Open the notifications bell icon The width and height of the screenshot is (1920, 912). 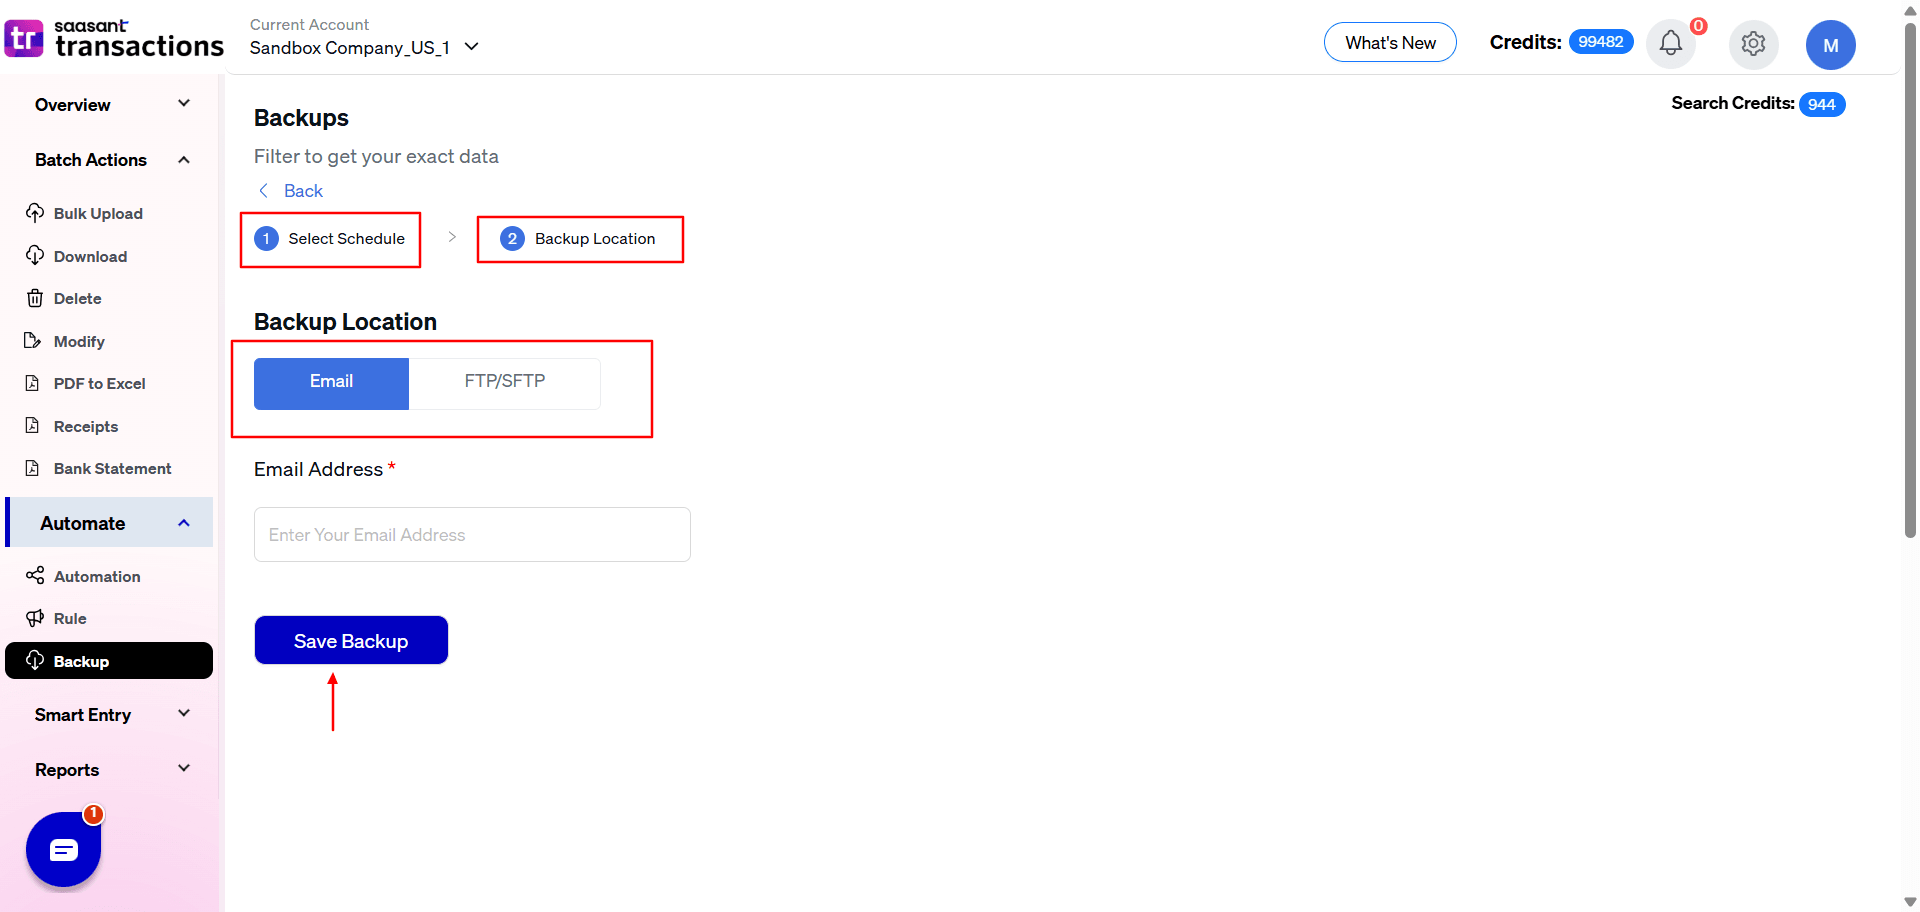(x=1671, y=43)
